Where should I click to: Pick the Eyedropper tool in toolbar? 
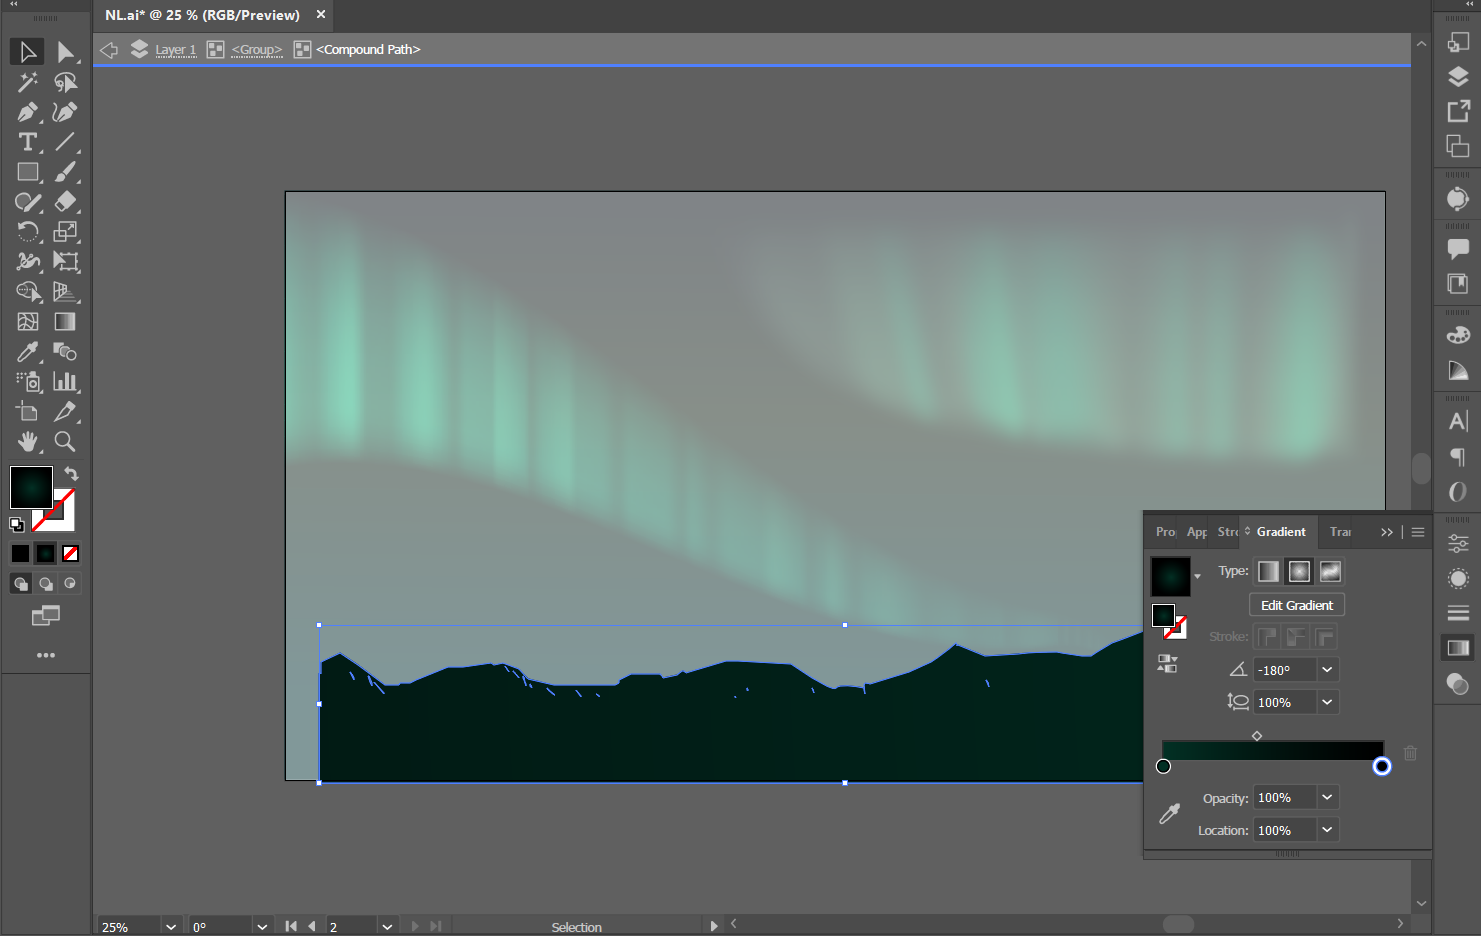pos(27,352)
